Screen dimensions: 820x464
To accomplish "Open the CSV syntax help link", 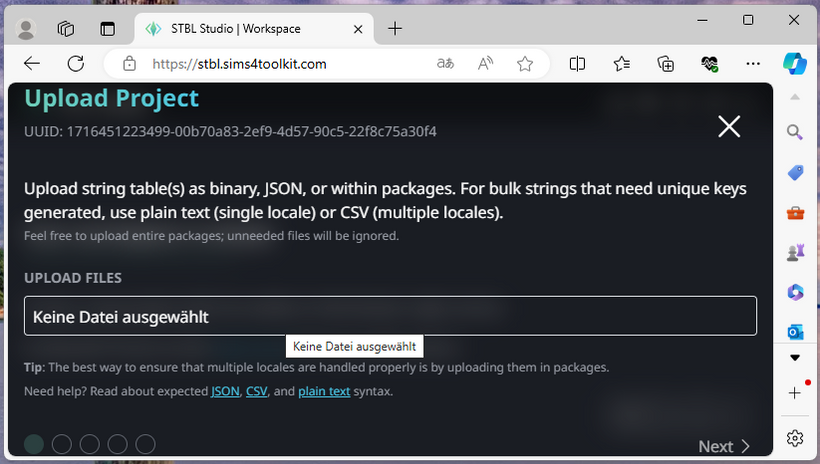I will point(257,391).
